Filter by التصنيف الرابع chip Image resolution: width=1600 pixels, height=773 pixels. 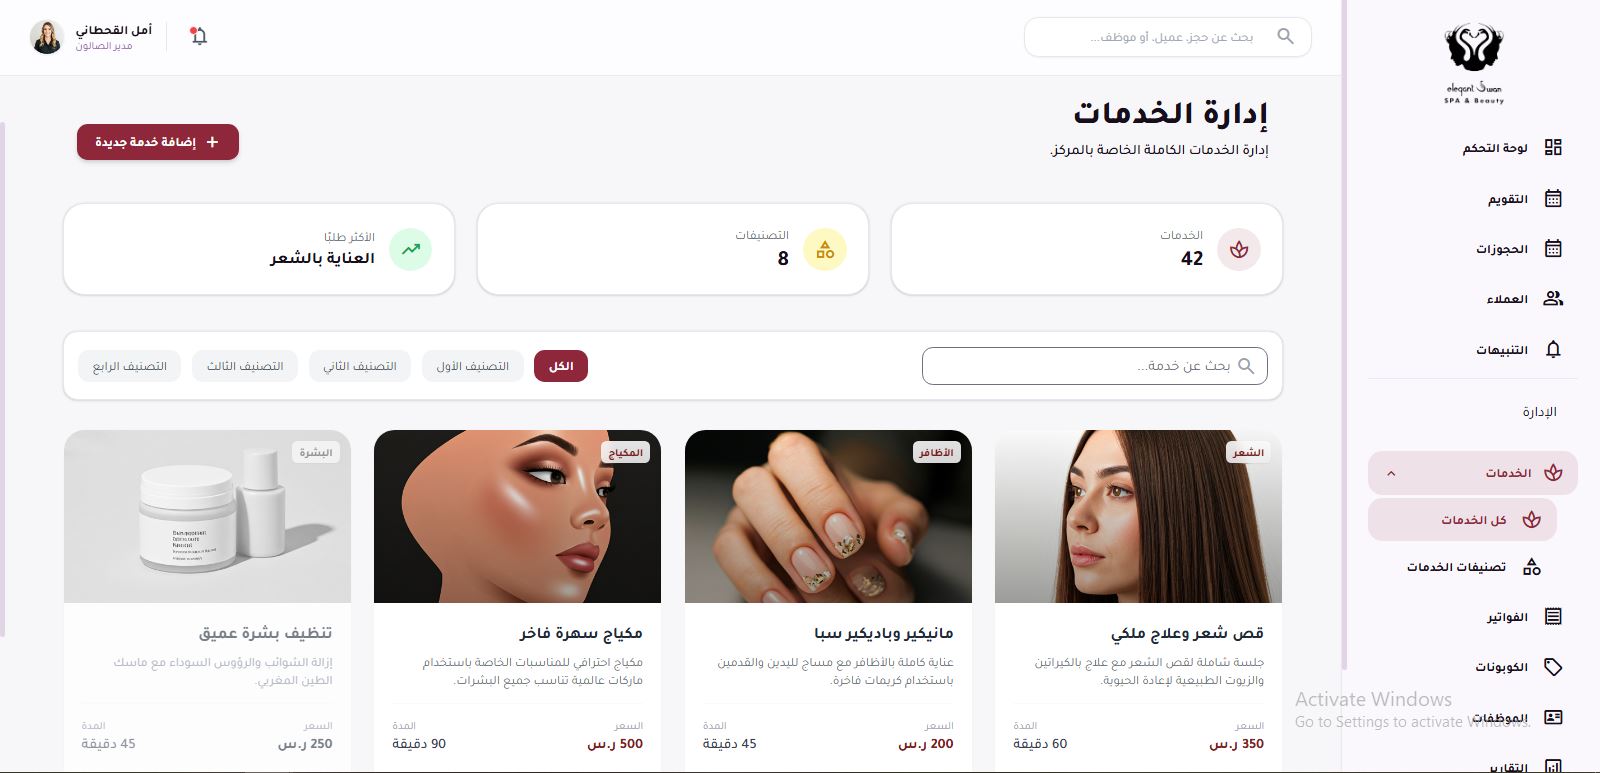[129, 366]
